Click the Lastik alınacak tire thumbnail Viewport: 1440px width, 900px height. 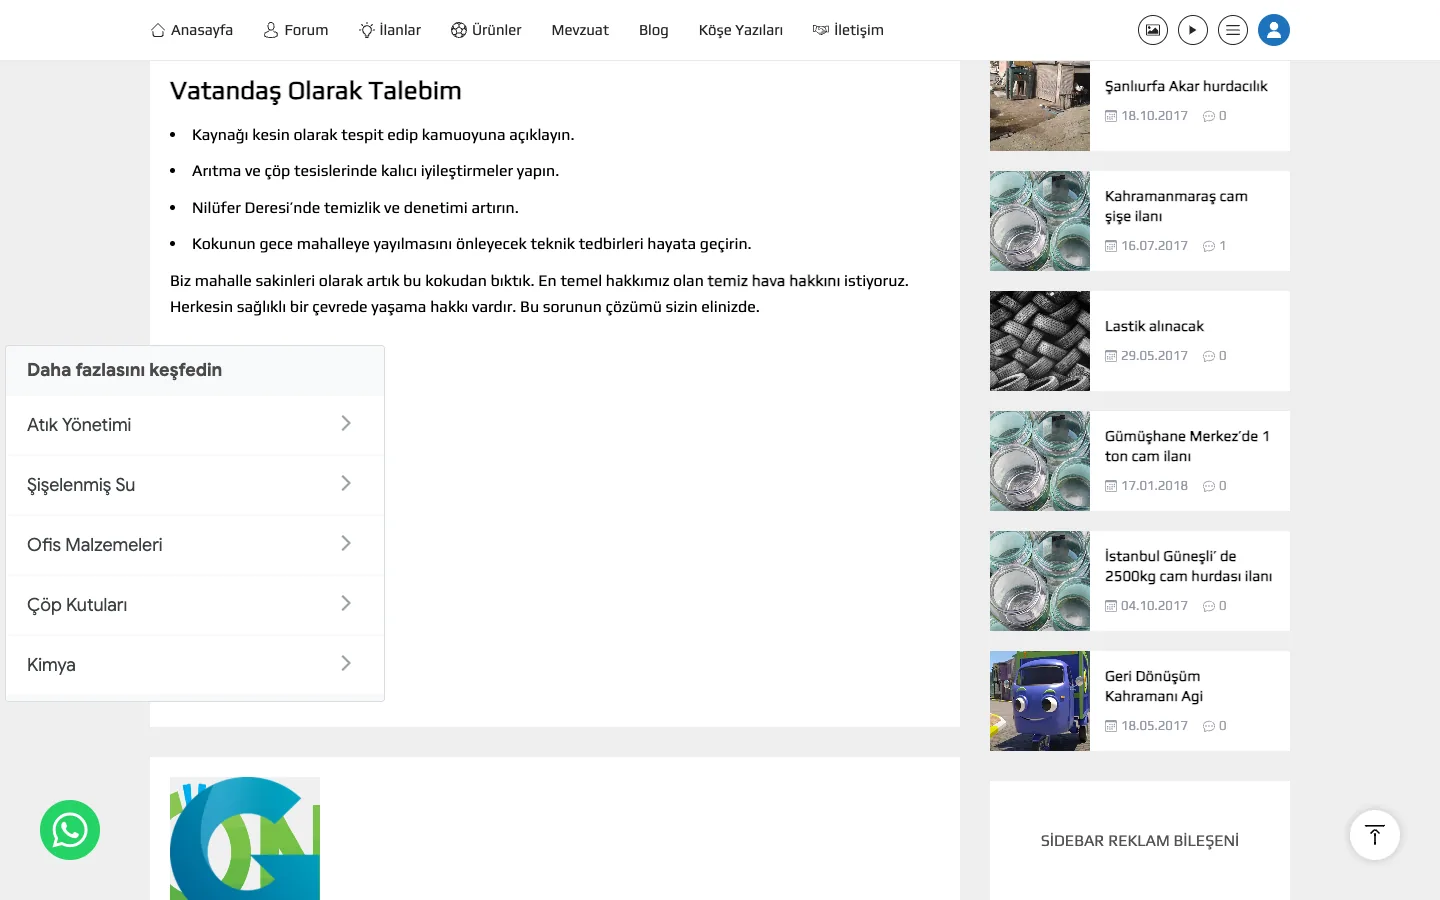click(1040, 341)
